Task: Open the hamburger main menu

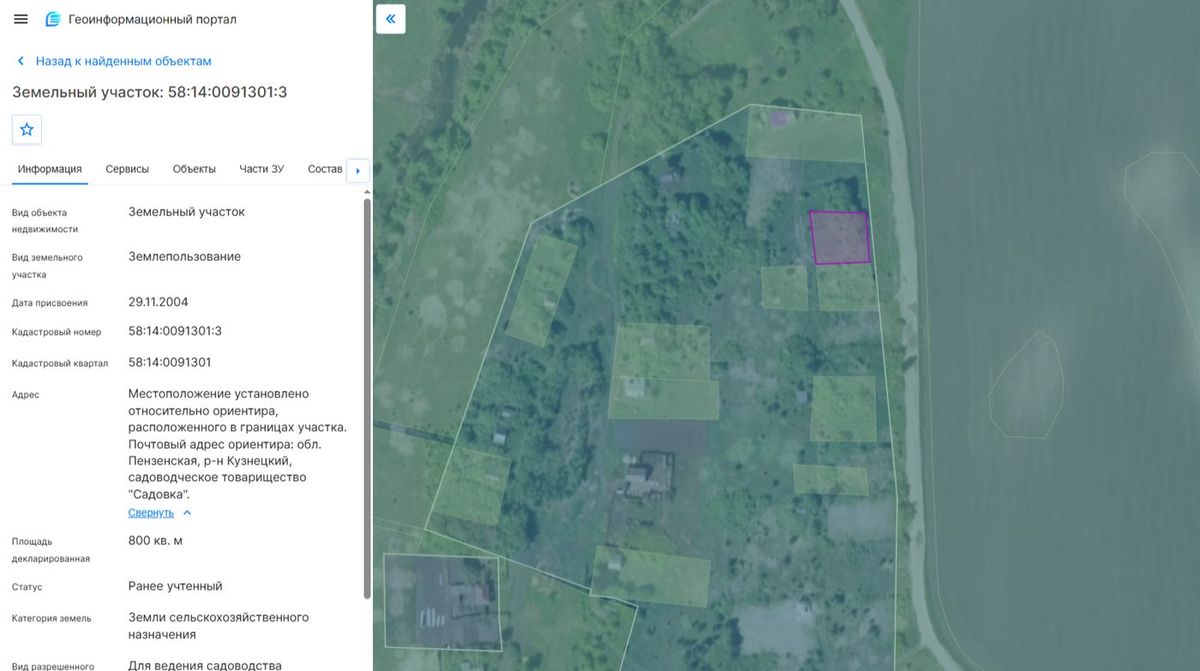Action: pos(20,19)
